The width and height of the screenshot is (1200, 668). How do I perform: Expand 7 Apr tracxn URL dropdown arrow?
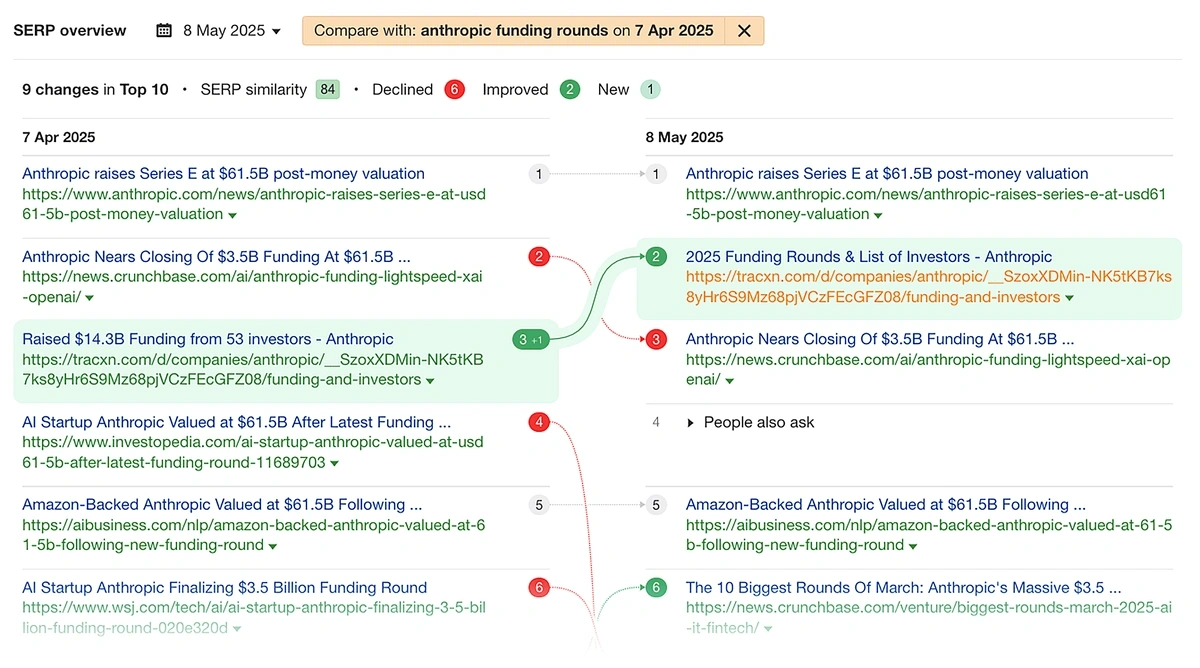click(x=430, y=381)
